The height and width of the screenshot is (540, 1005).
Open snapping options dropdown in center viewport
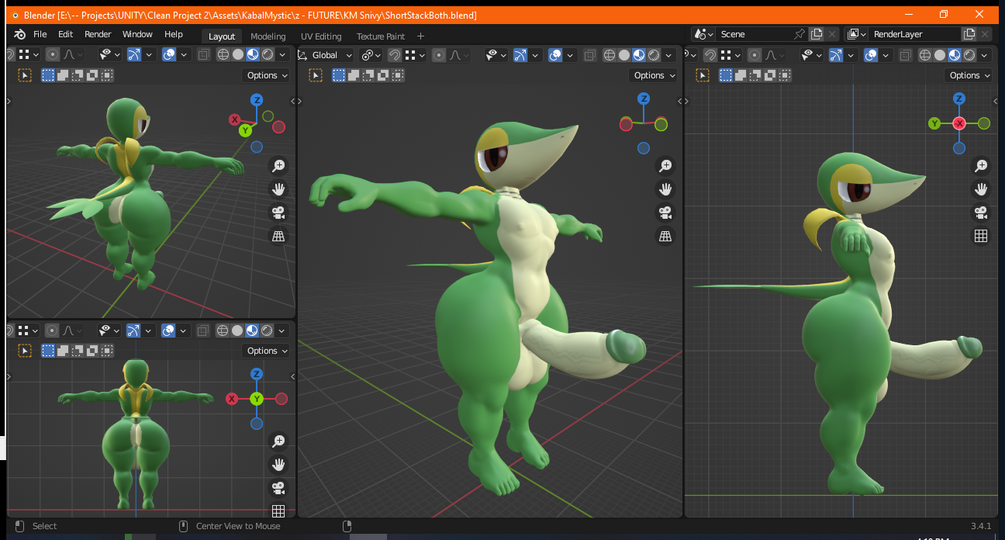tap(415, 56)
